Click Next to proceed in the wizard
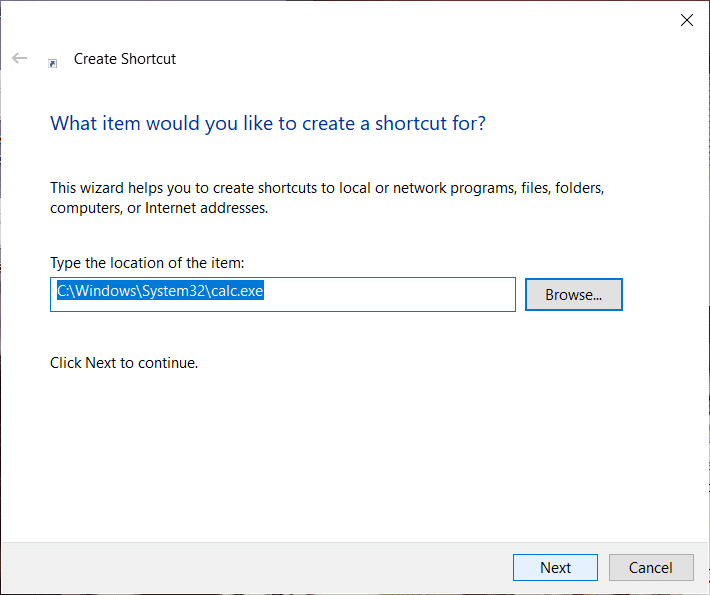The height and width of the screenshot is (595, 710). click(555, 567)
